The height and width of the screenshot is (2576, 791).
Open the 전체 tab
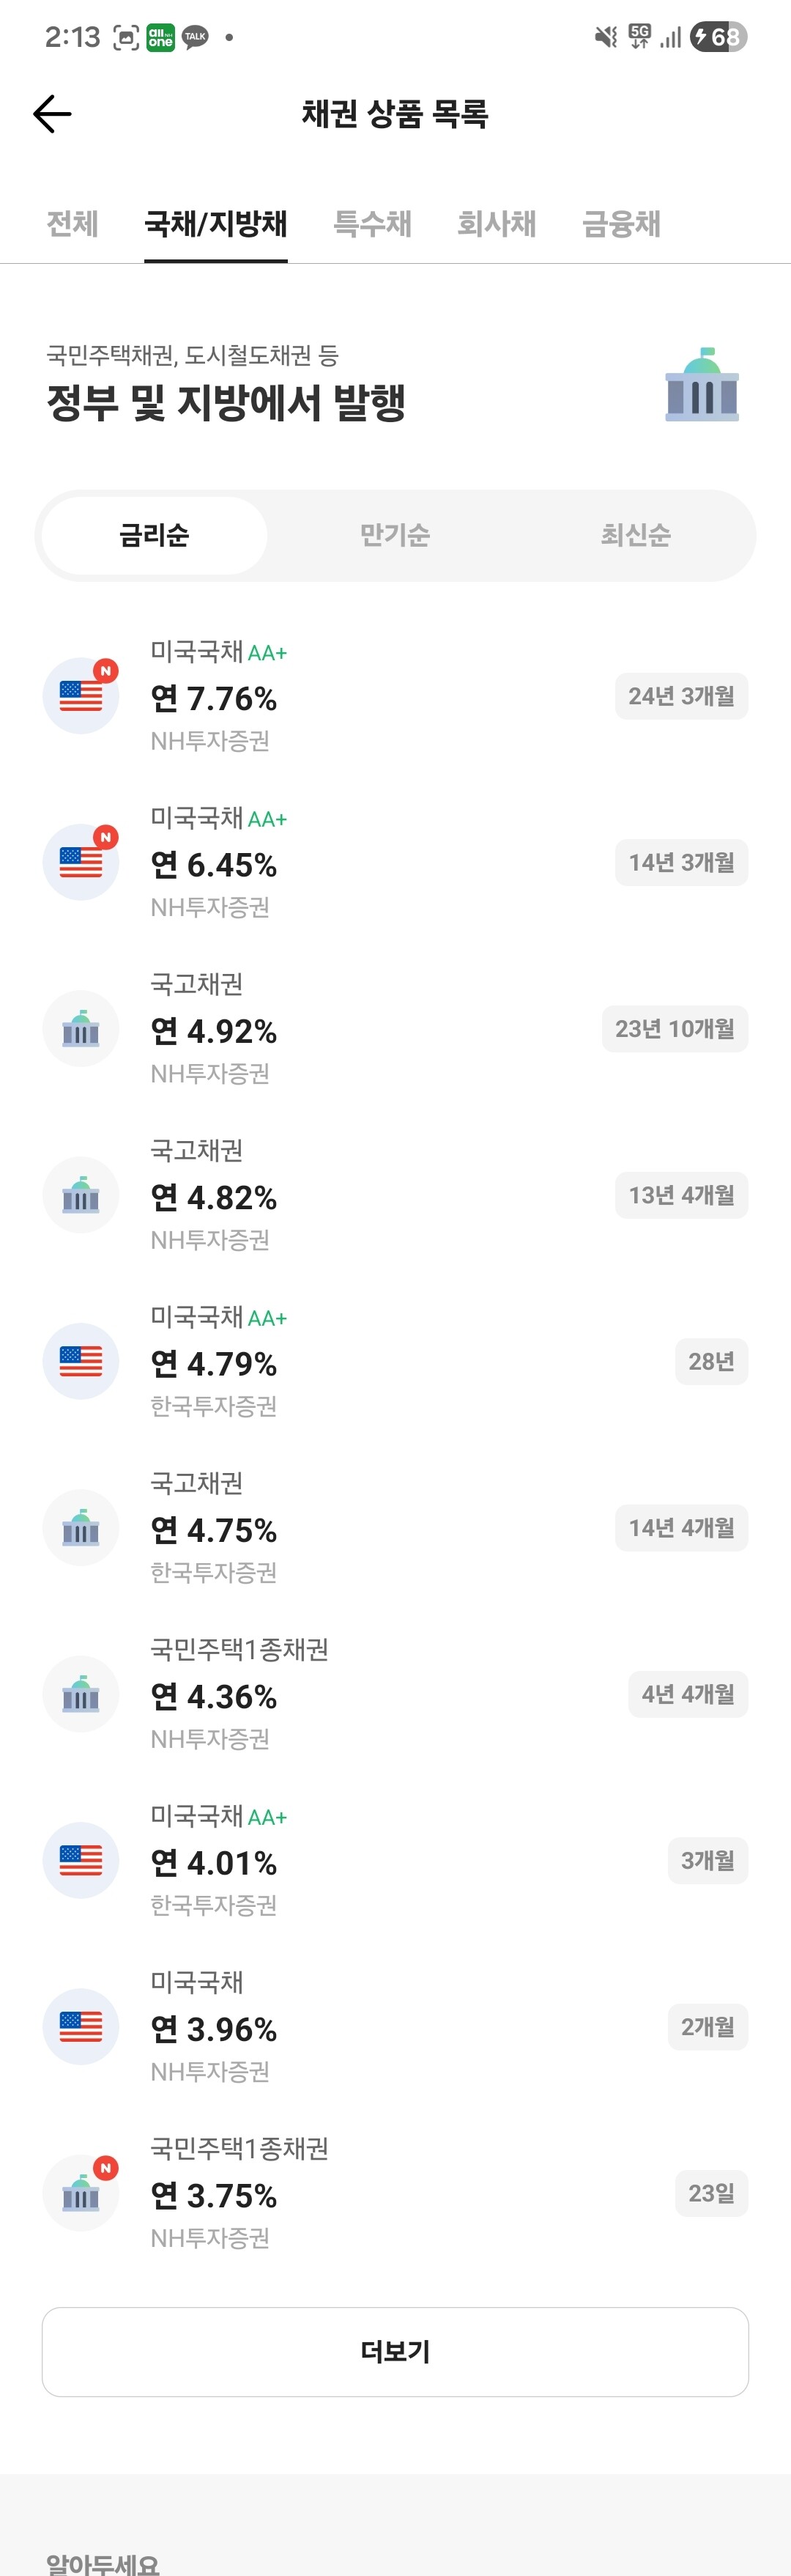pos(72,223)
